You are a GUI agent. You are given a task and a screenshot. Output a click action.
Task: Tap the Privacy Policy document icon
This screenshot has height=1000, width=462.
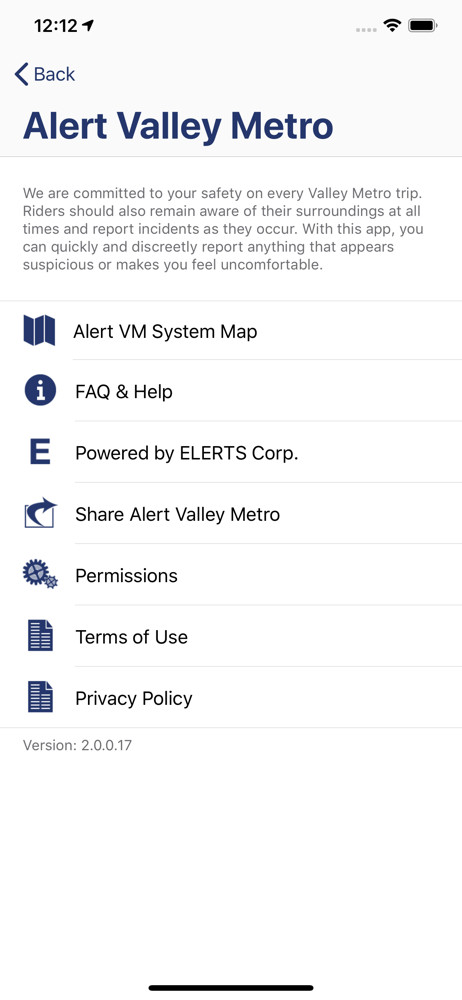point(40,697)
